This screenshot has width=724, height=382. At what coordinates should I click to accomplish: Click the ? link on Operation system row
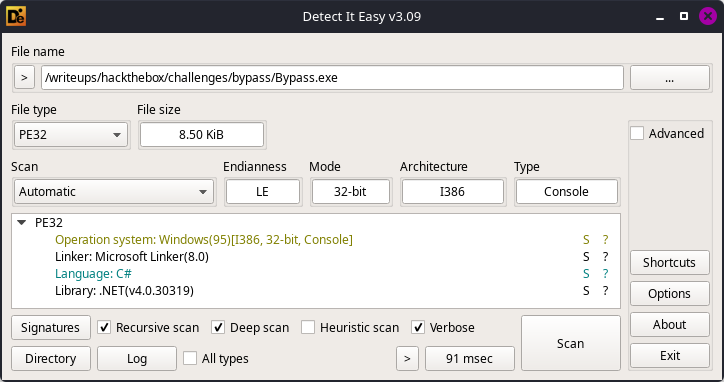pyautogui.click(x=605, y=240)
